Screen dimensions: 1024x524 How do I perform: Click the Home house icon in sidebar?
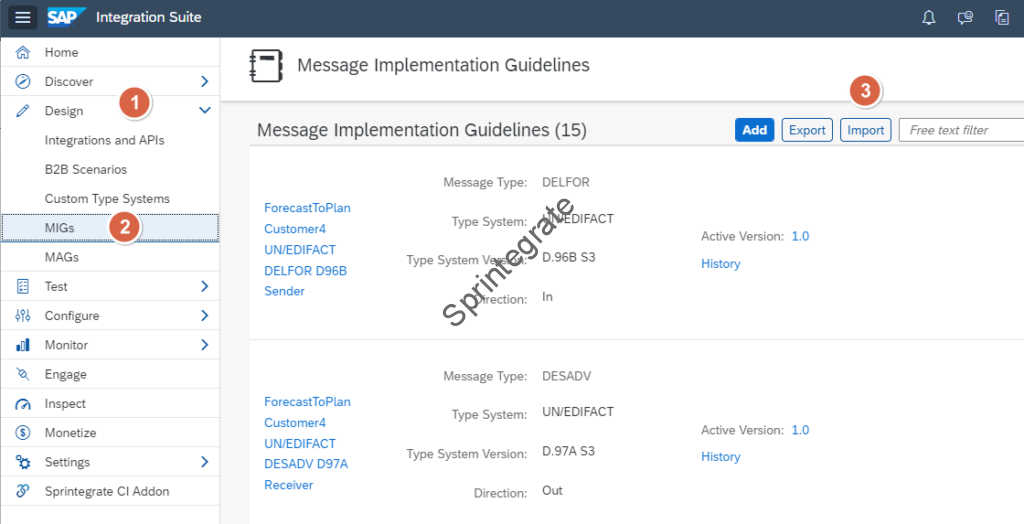(x=23, y=52)
